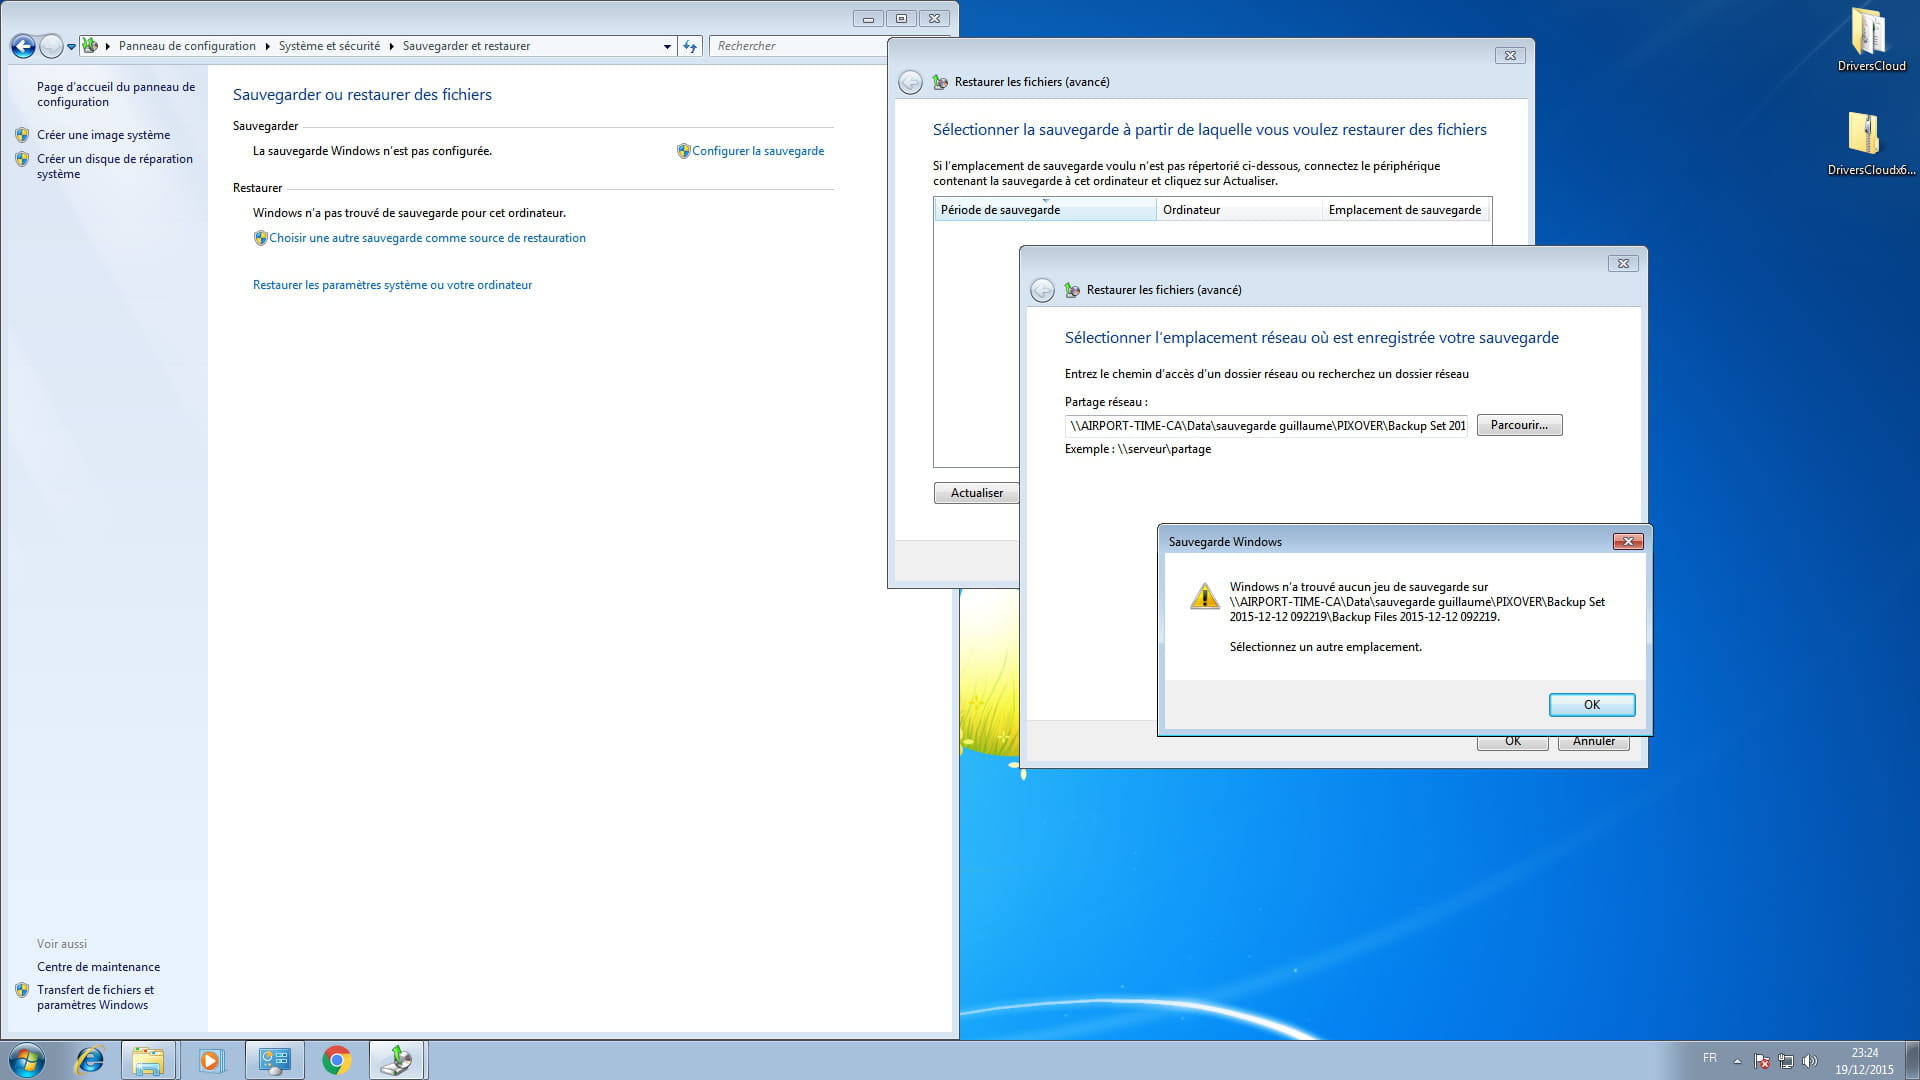
Task: Click the address bar Control Panel icon
Action: pyautogui.click(x=90, y=45)
